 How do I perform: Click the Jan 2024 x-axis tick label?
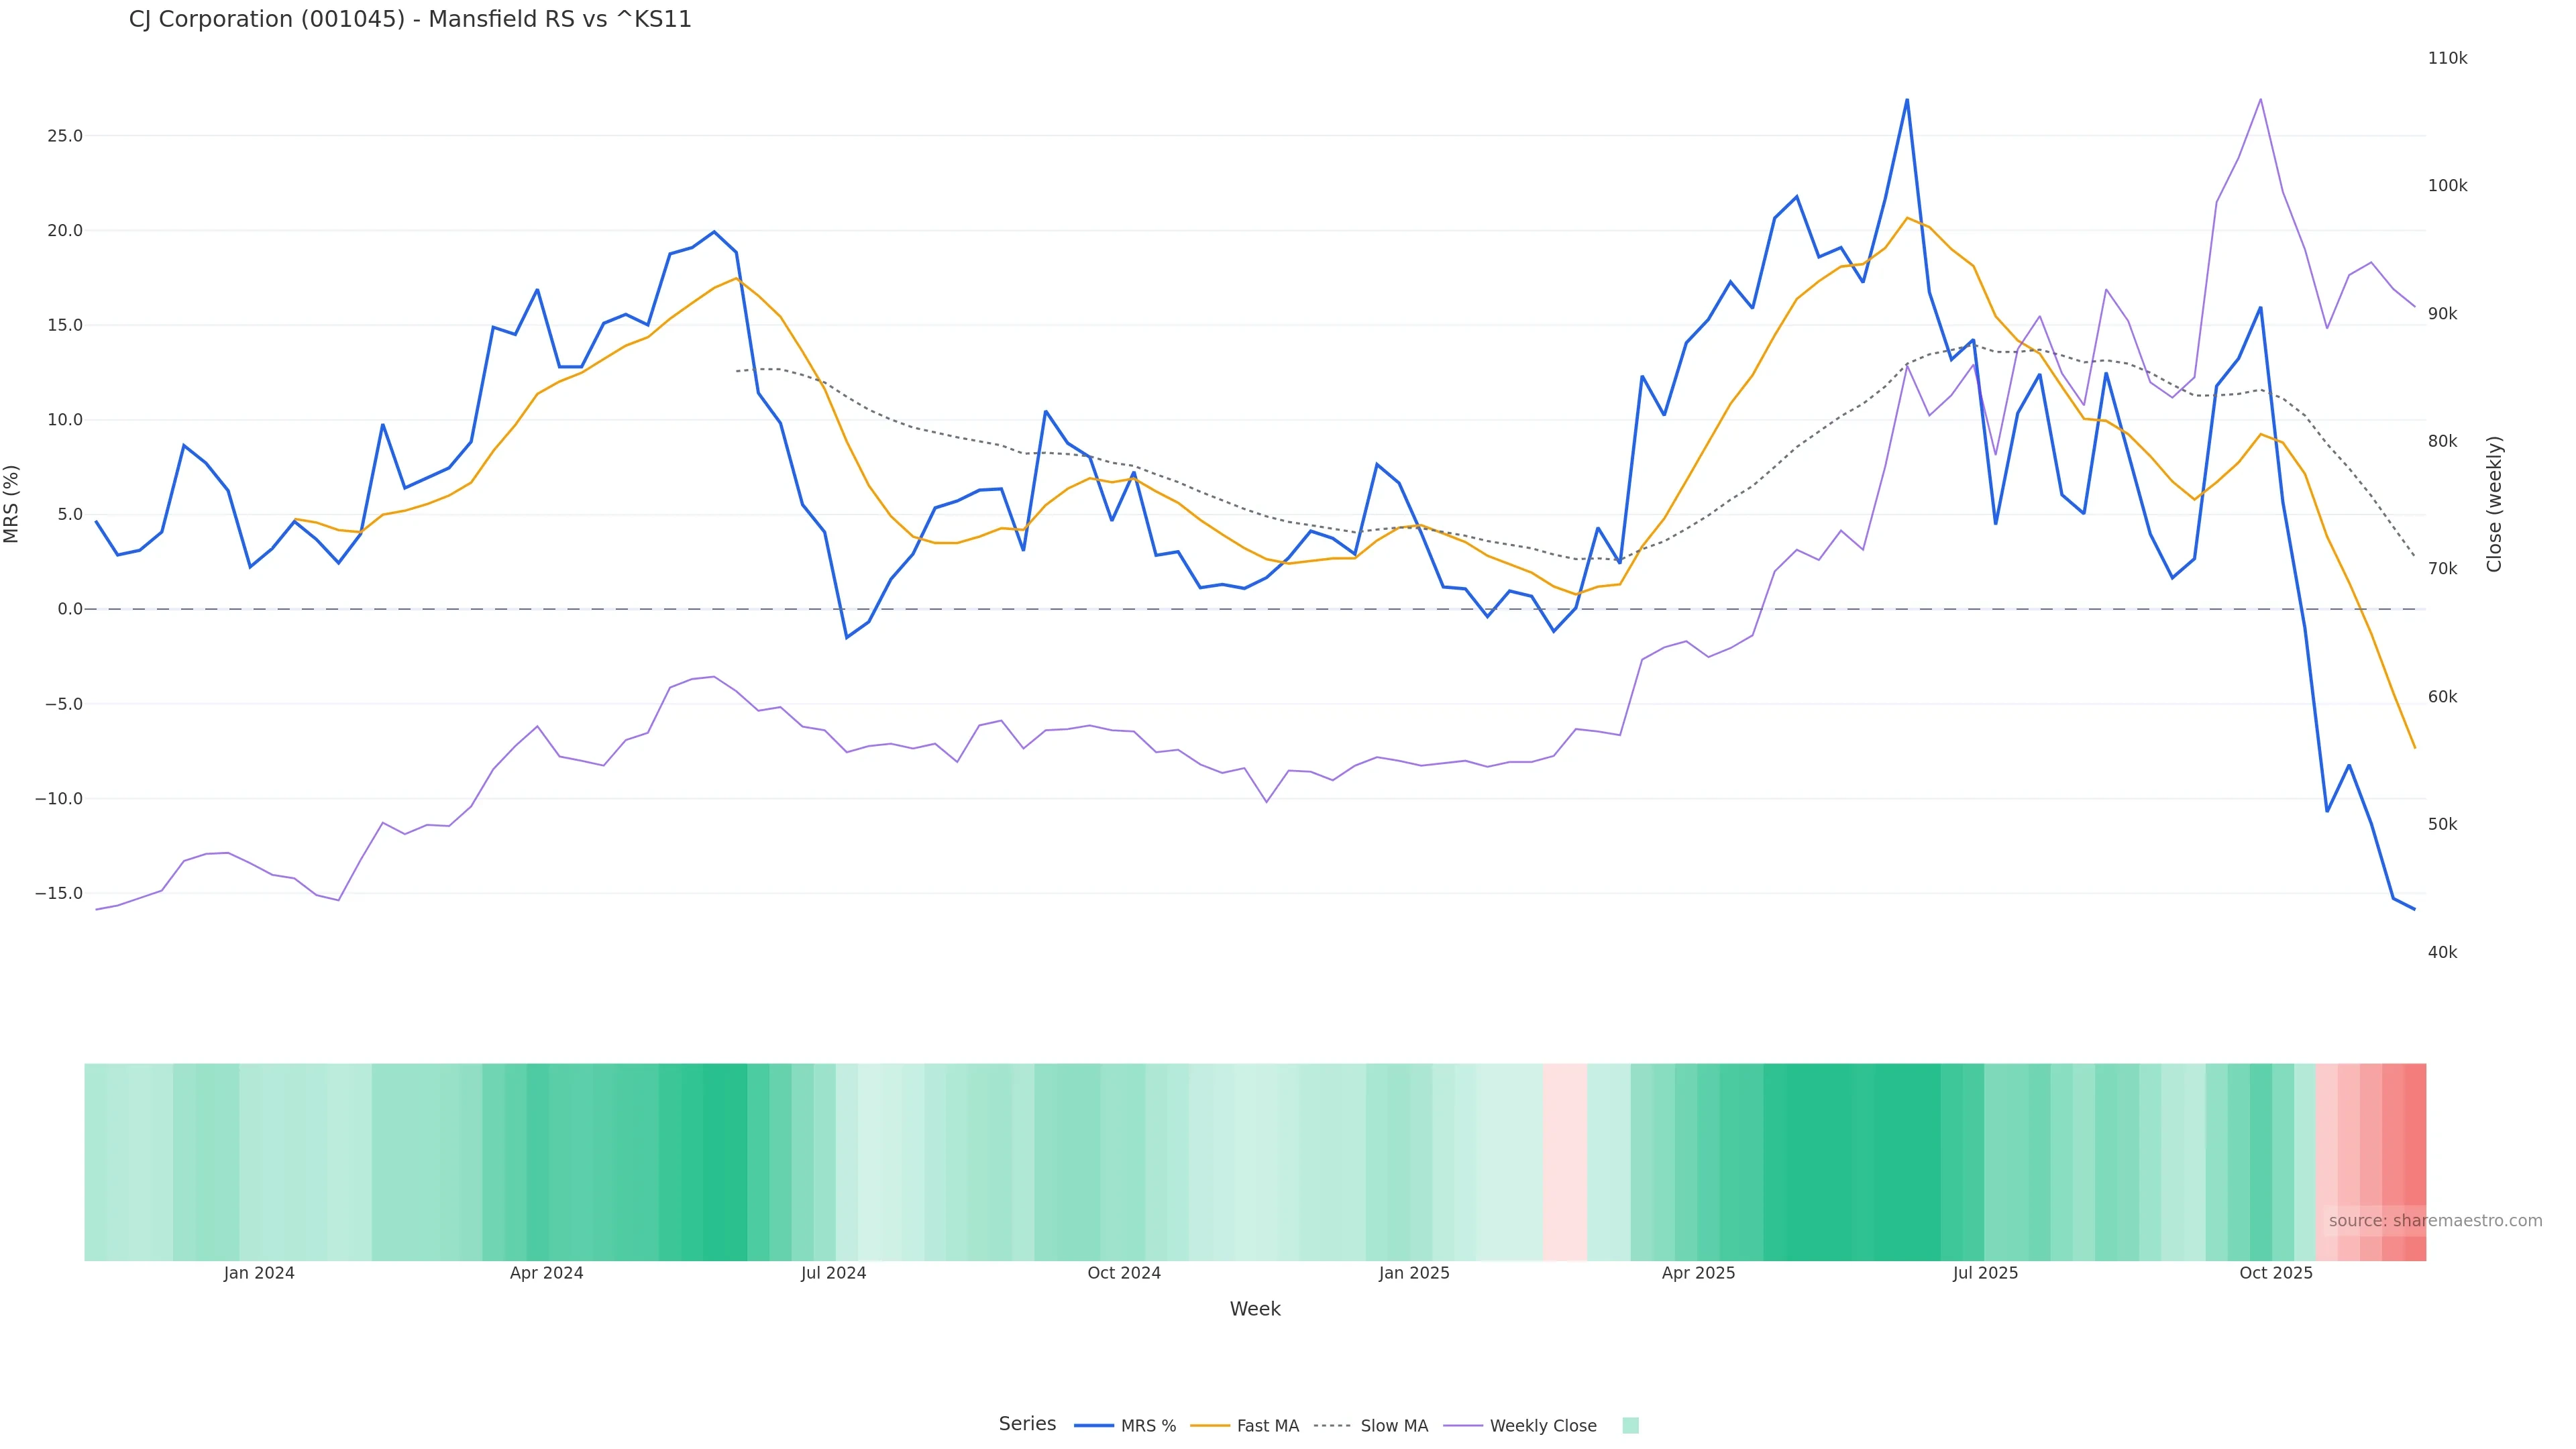tap(259, 1273)
